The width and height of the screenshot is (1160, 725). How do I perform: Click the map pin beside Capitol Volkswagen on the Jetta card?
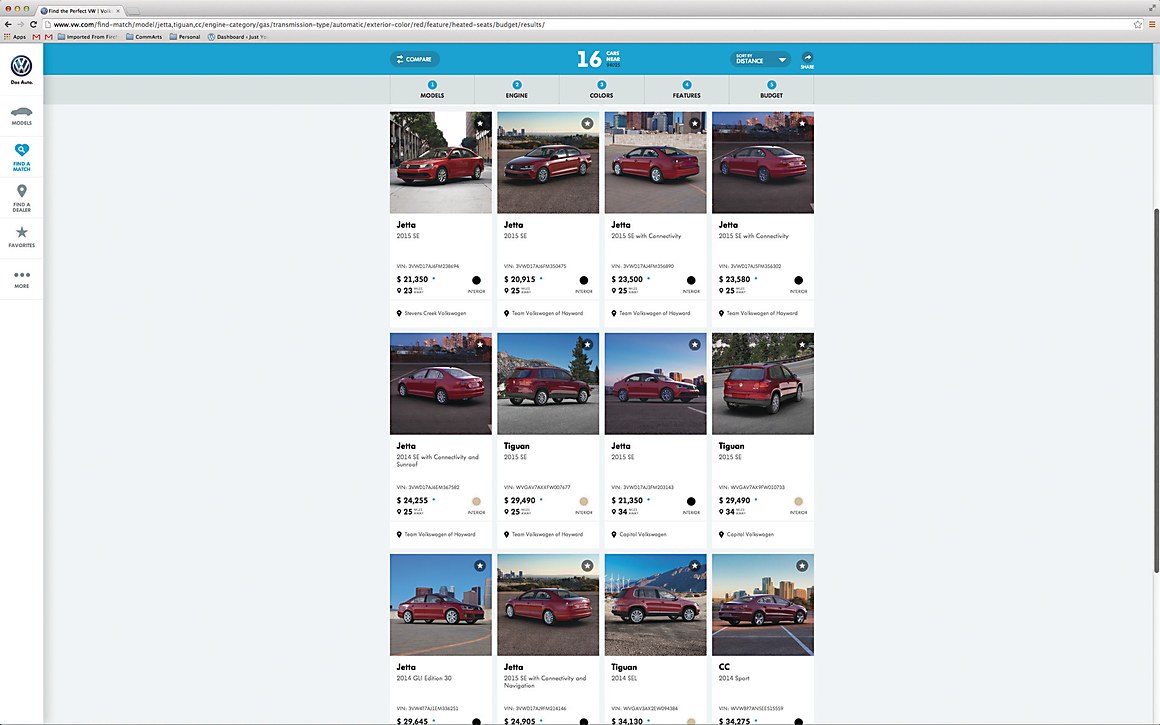coord(614,534)
